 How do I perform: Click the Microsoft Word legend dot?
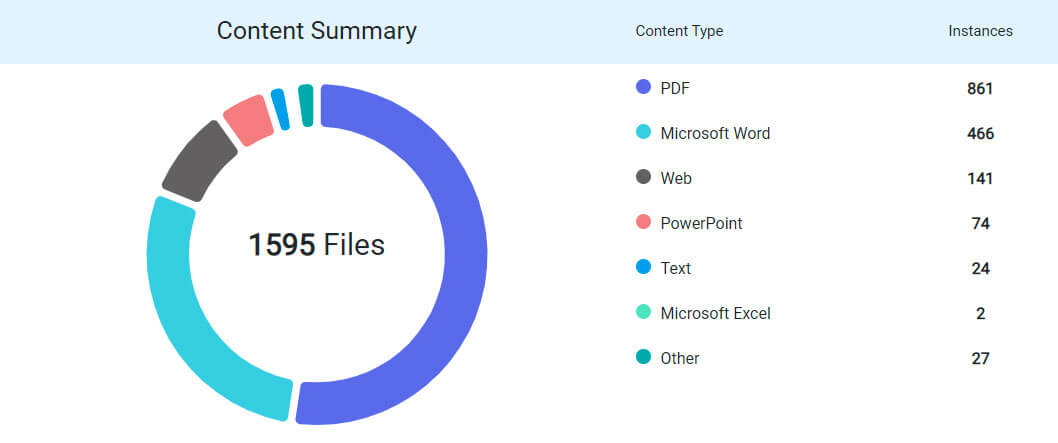(644, 132)
